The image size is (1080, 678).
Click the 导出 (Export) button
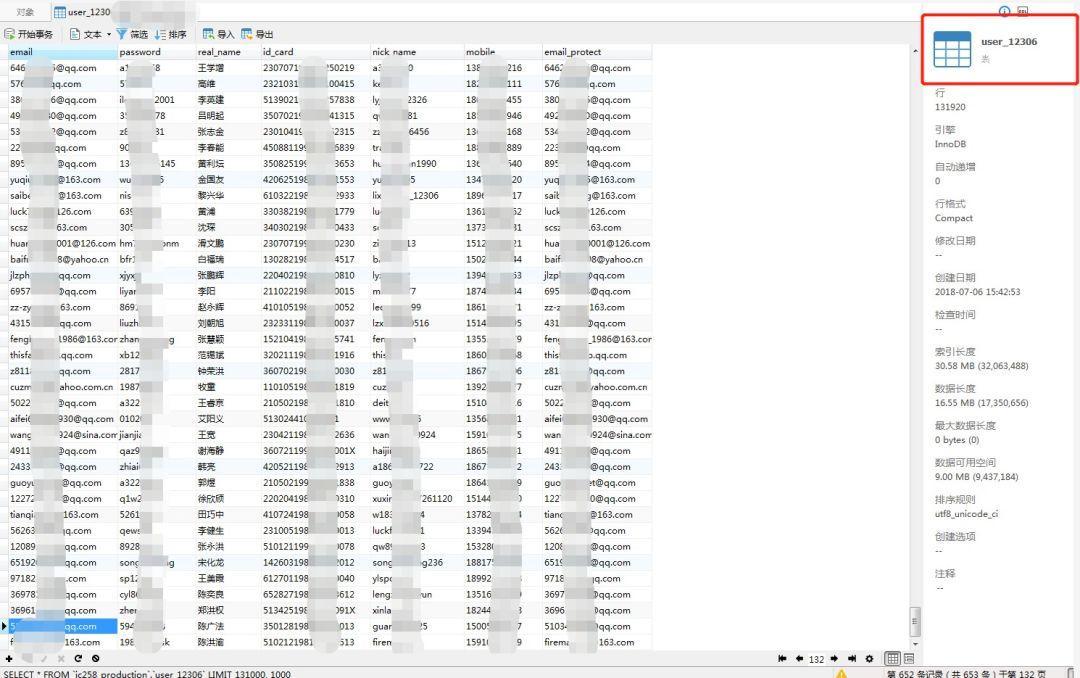tap(257, 34)
